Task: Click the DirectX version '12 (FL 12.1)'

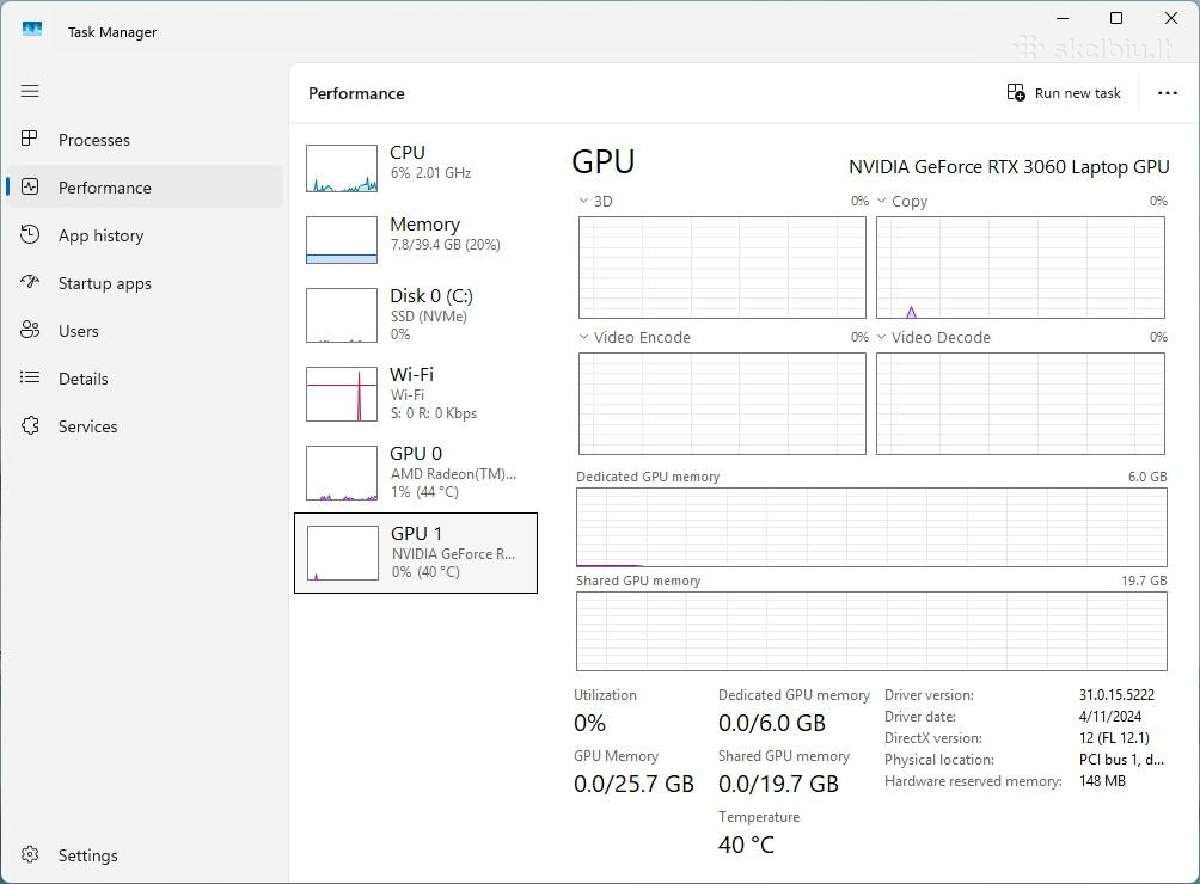Action: 1114,738
